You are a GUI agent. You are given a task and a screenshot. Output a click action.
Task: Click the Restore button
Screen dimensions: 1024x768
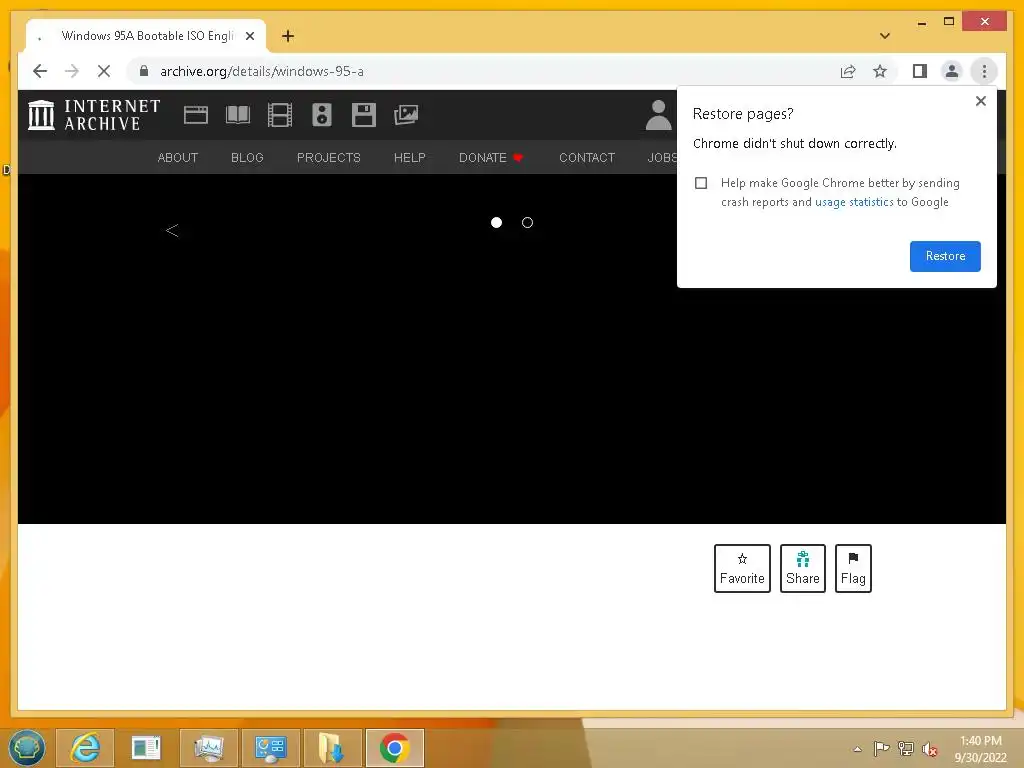tap(945, 256)
